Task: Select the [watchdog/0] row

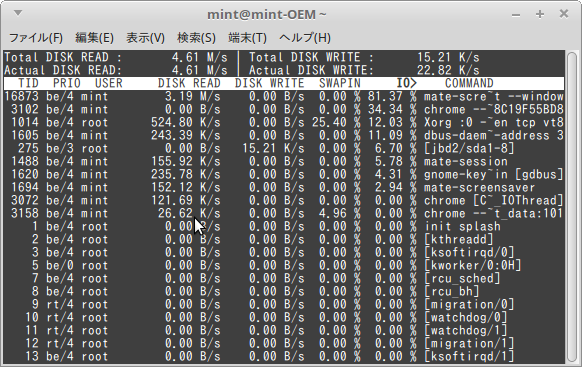Action: point(284,317)
